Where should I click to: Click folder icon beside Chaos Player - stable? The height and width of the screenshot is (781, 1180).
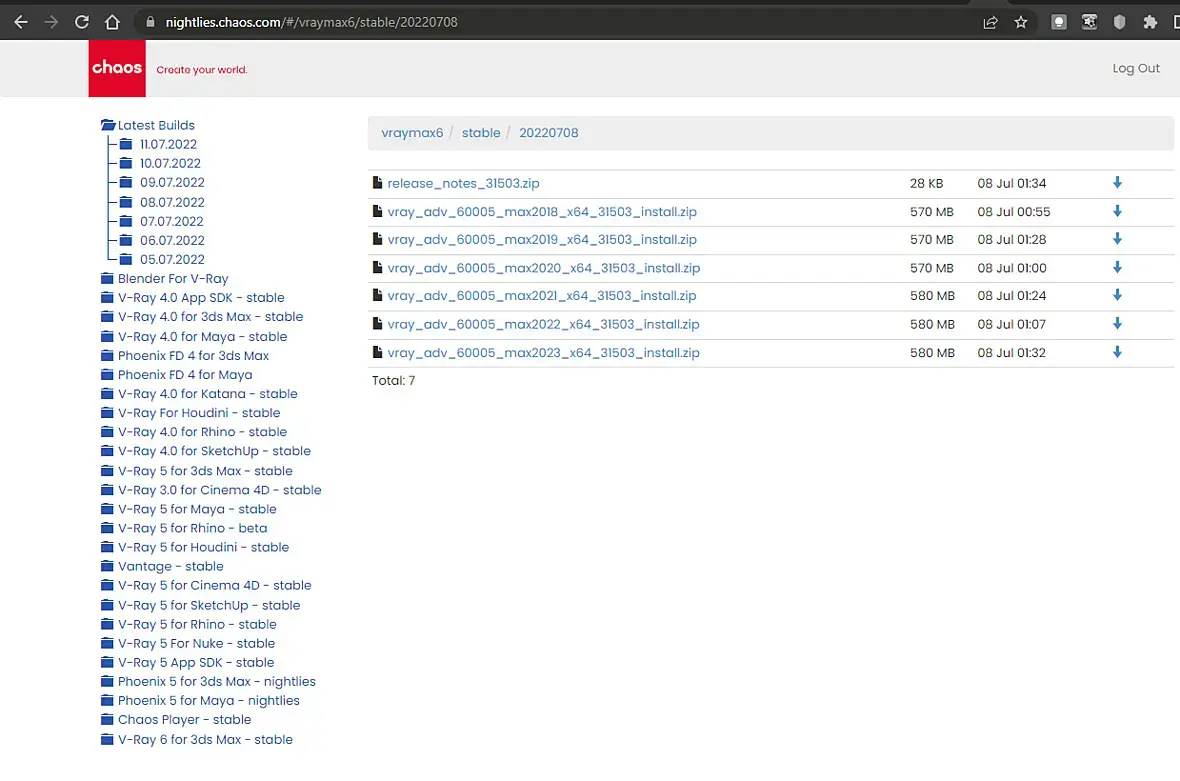[x=108, y=719]
